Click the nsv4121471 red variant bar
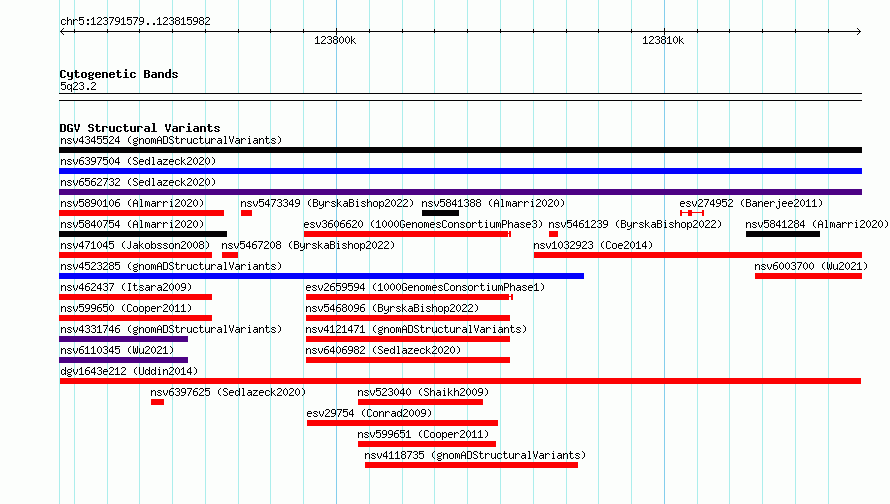The width and height of the screenshot is (890, 504). (408, 339)
